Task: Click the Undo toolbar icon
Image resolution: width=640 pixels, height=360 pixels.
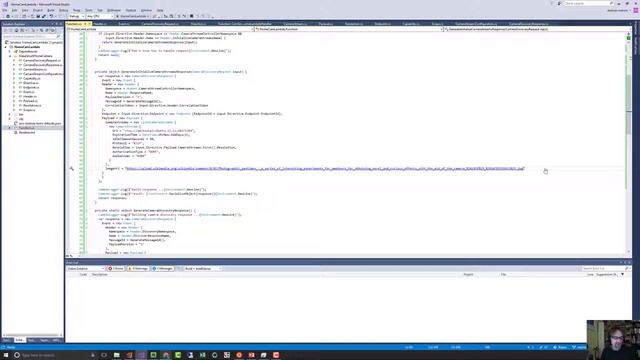Action: click(x=51, y=16)
